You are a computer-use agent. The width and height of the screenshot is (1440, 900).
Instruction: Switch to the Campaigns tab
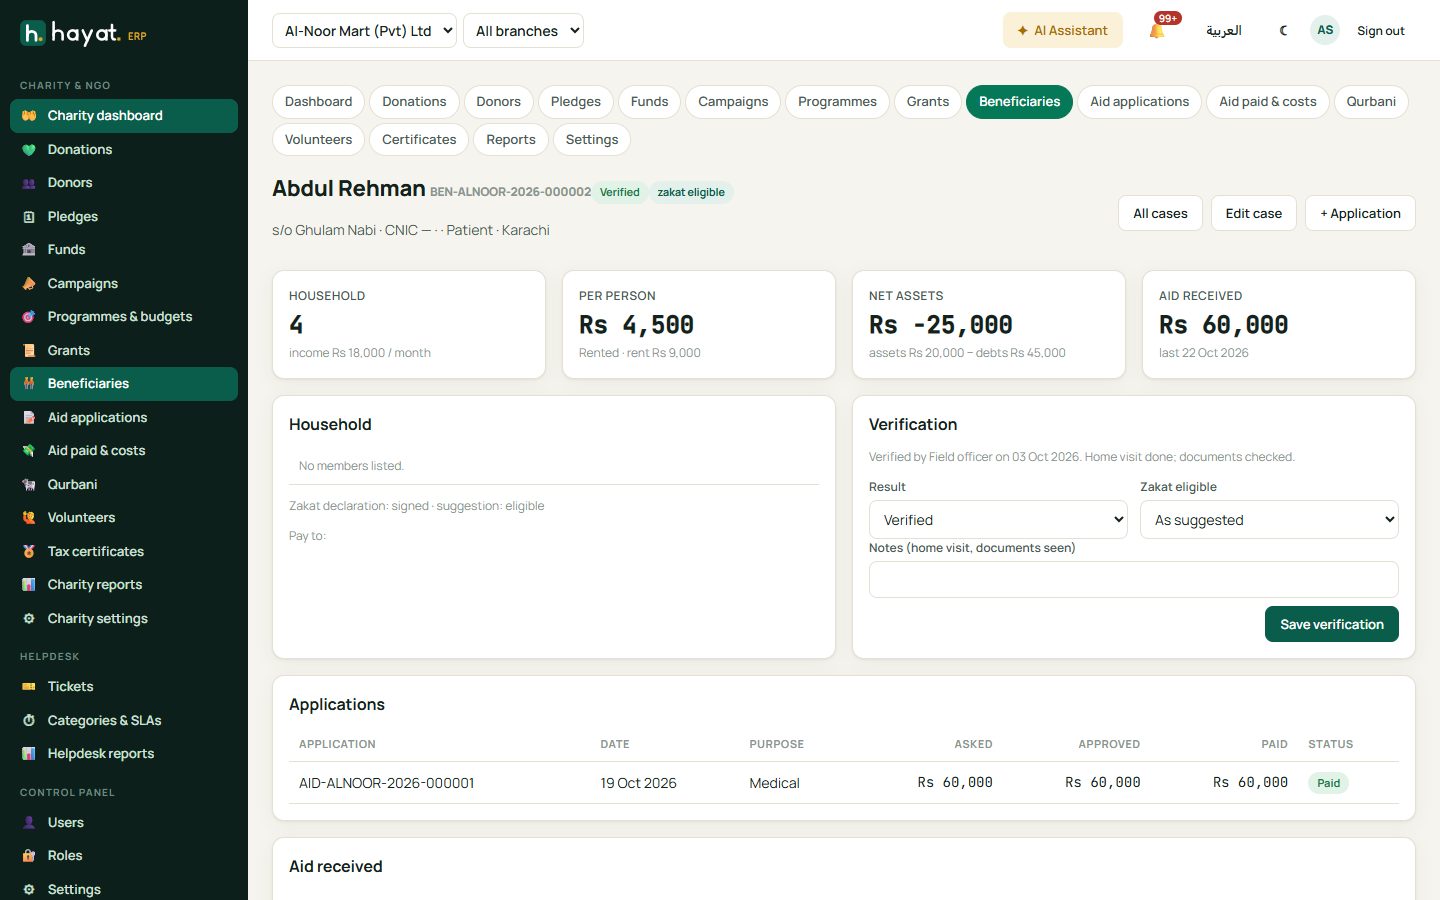[x=733, y=102]
